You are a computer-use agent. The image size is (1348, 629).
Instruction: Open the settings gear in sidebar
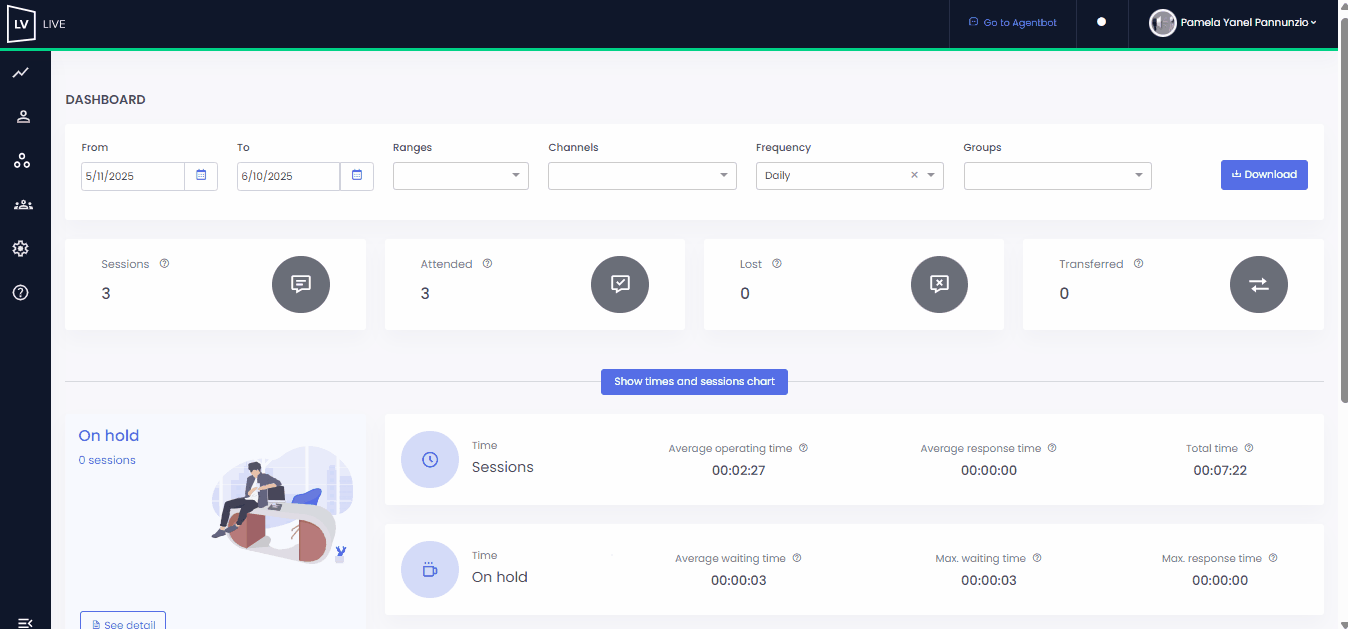coord(20,248)
